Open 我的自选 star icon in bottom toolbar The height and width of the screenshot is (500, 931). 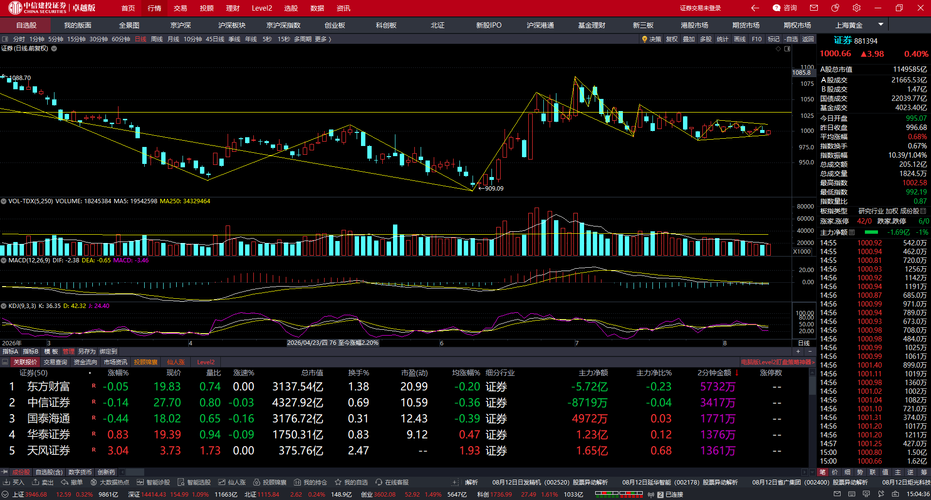pos(338,482)
